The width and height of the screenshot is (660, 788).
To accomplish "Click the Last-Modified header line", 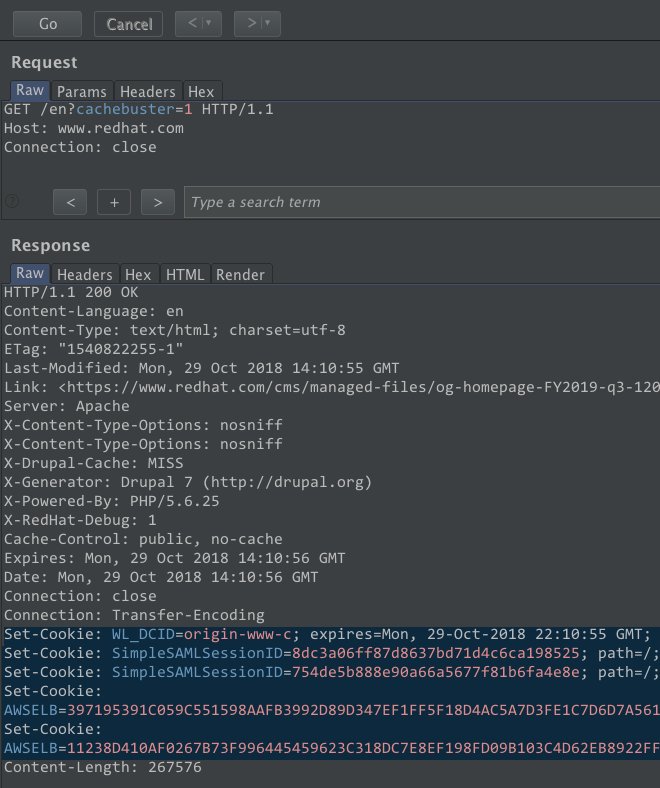I will point(202,368).
